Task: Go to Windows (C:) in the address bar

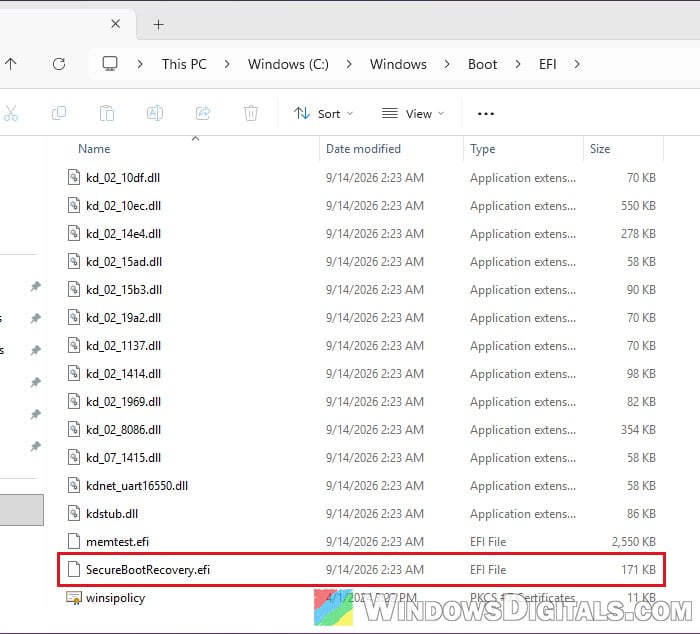Action: tap(288, 64)
